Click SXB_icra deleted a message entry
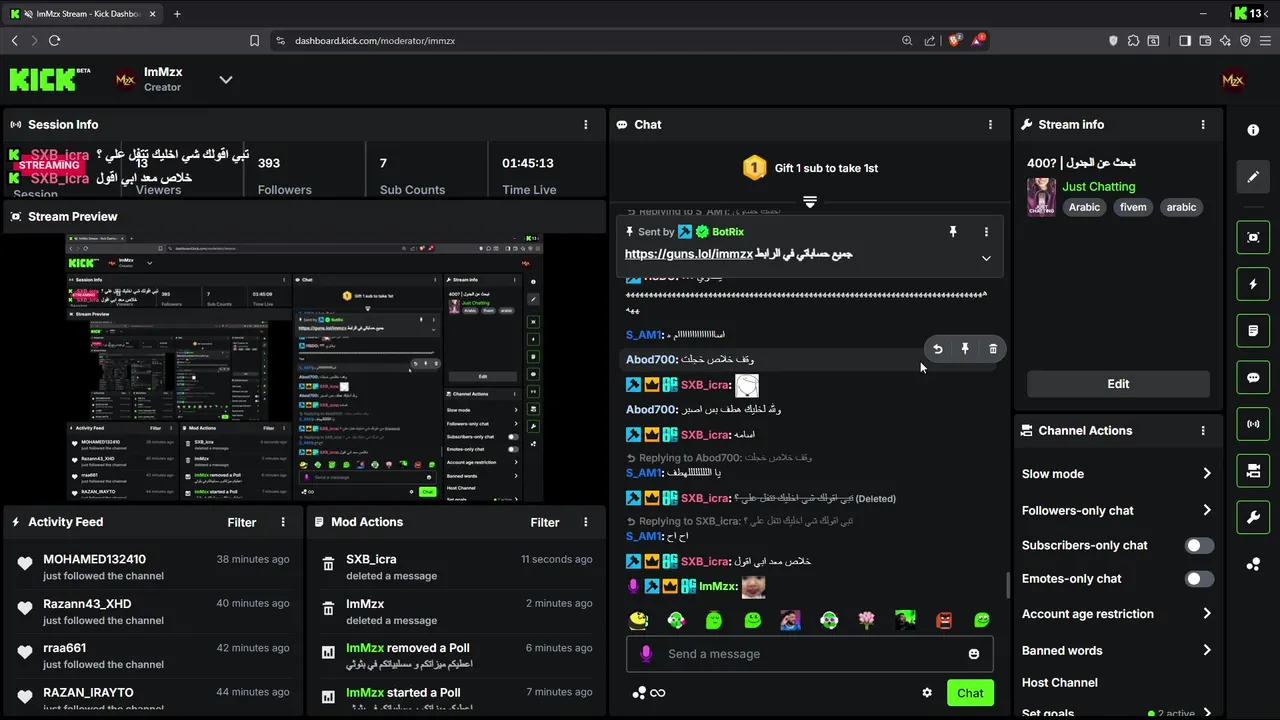The width and height of the screenshot is (1280, 720). tap(454, 567)
